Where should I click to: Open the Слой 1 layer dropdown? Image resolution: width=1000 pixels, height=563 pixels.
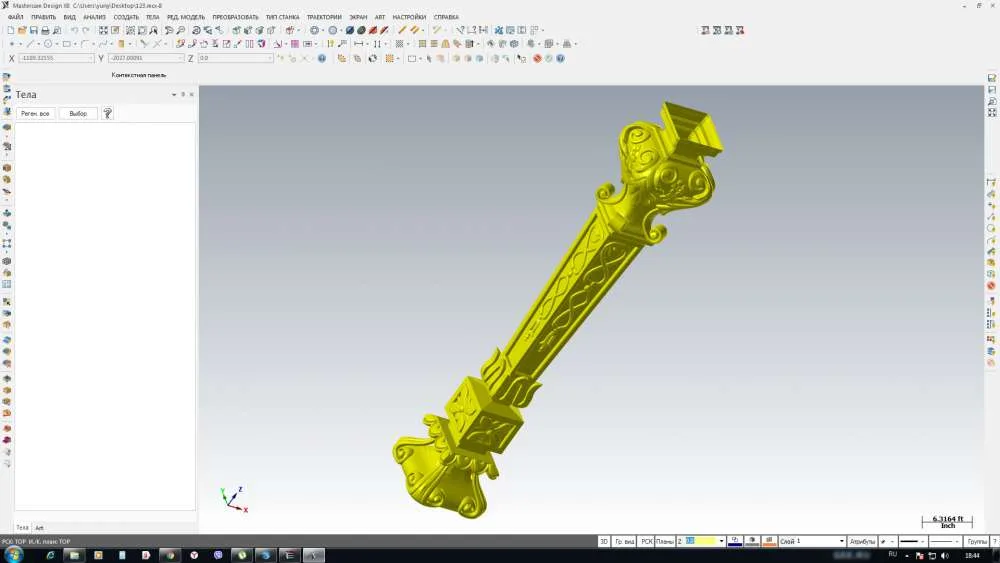click(x=812, y=541)
